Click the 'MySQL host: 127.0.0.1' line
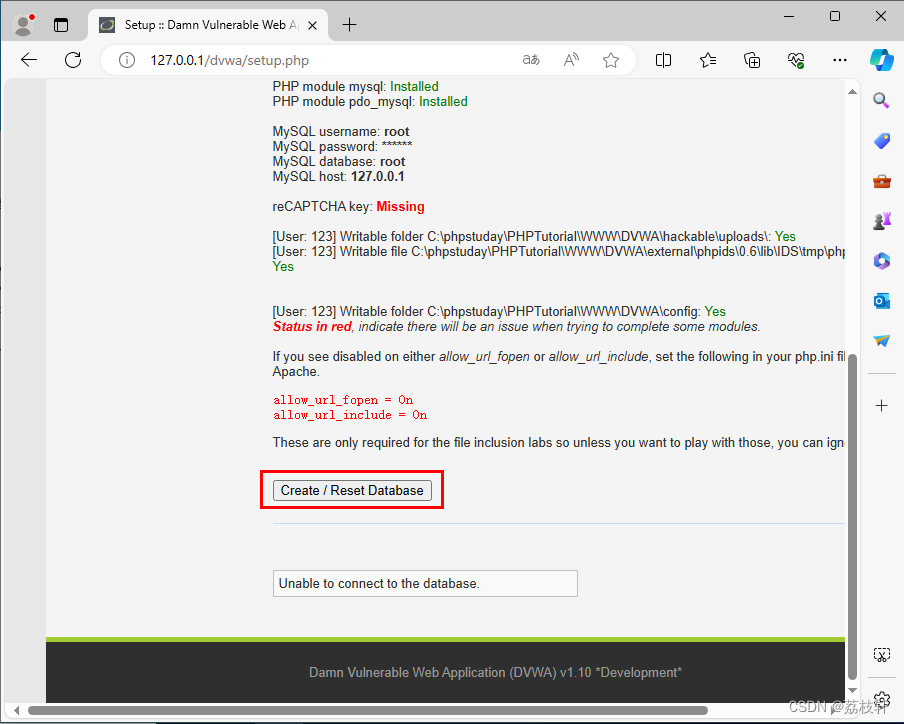 pyautogui.click(x=338, y=176)
